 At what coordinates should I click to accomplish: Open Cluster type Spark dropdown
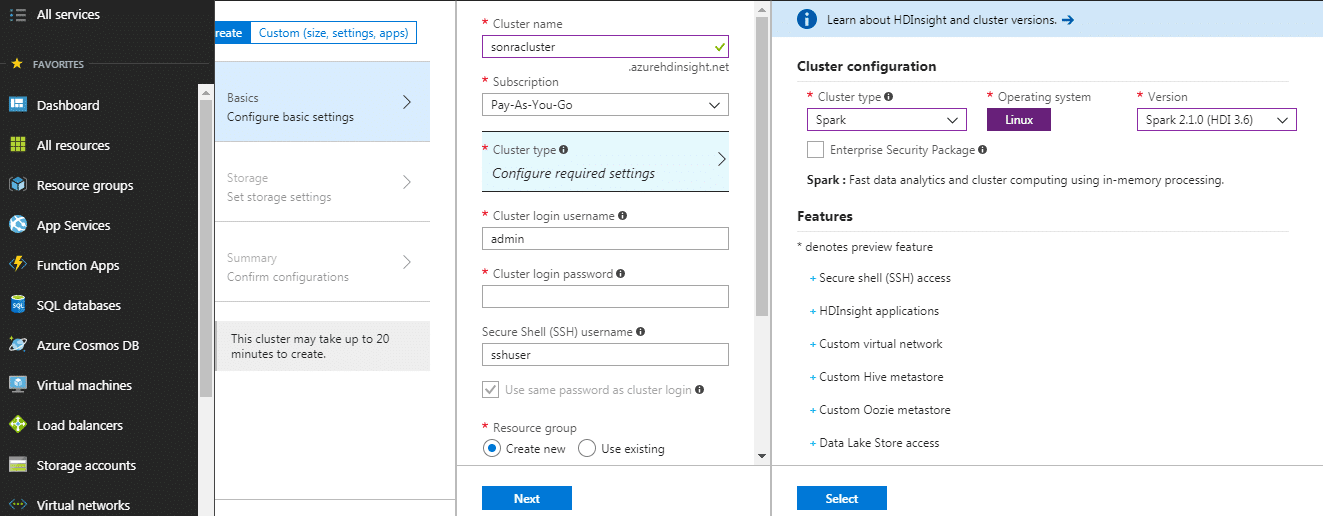[887, 120]
